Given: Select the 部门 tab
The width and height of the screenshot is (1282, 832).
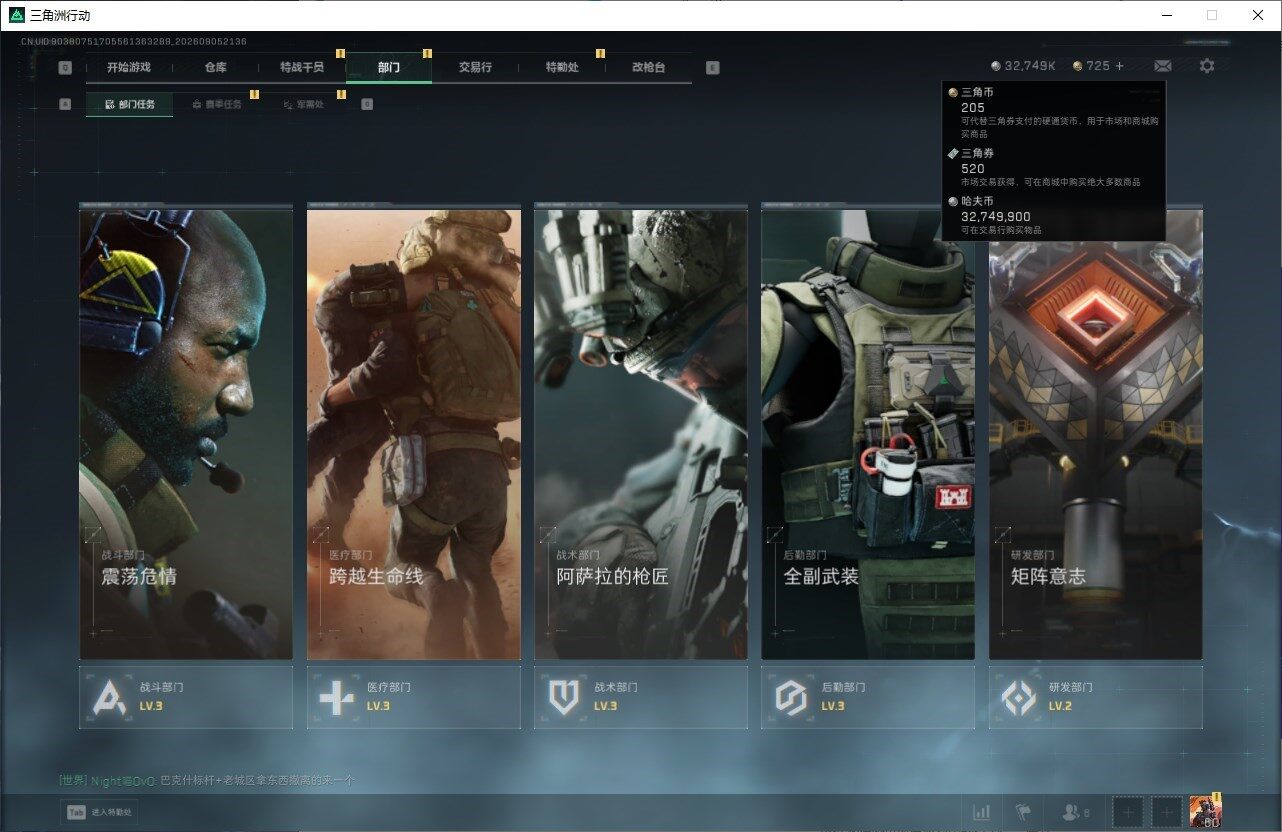Looking at the screenshot, I should (389, 67).
